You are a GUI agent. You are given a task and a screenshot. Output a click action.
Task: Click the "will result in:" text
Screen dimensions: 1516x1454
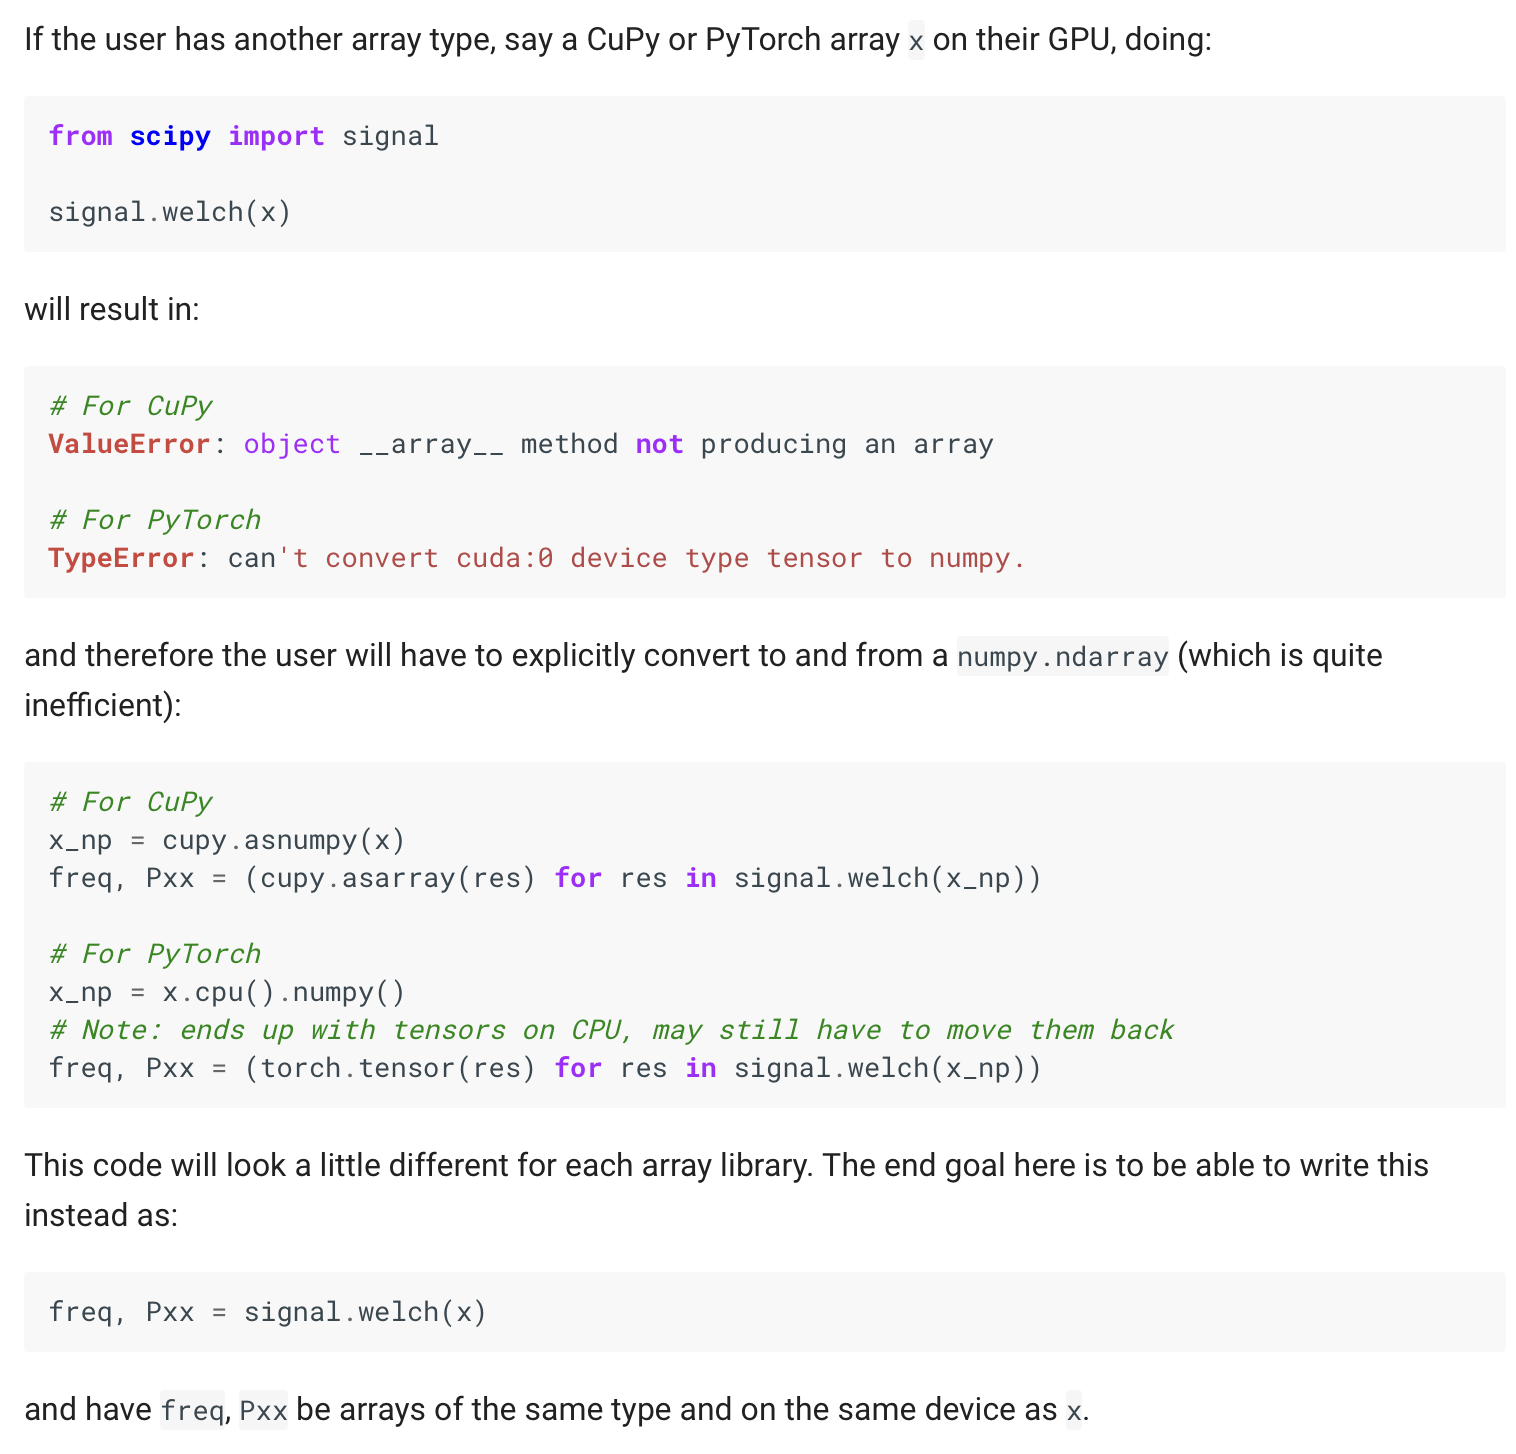point(112,310)
